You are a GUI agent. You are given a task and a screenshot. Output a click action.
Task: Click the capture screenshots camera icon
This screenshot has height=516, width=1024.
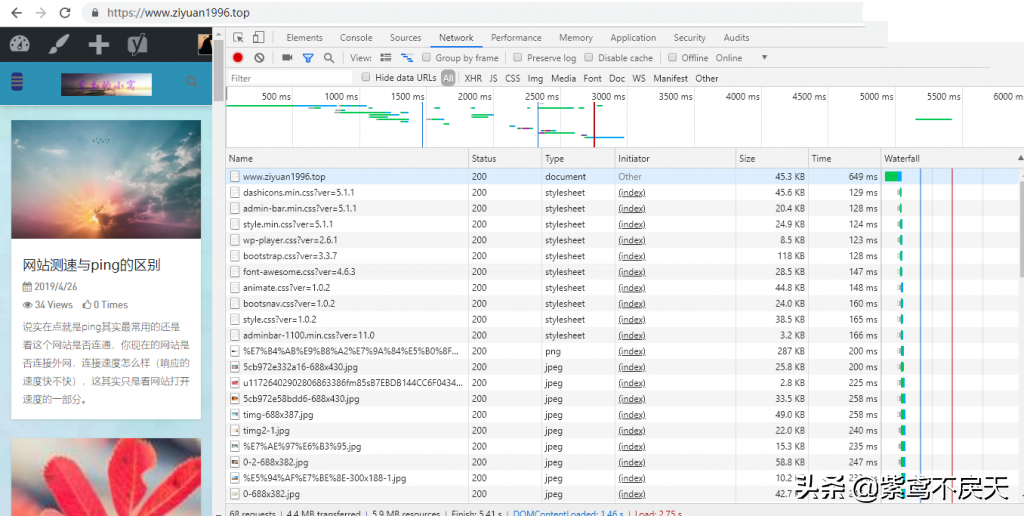287,58
